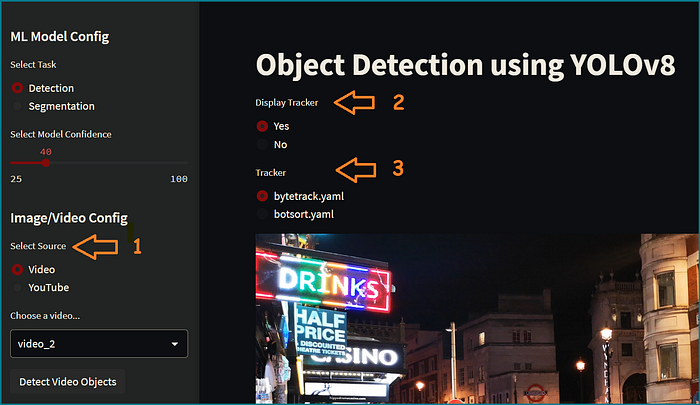Click the current confidence value 40
This screenshot has height=405, width=700.
click(46, 152)
